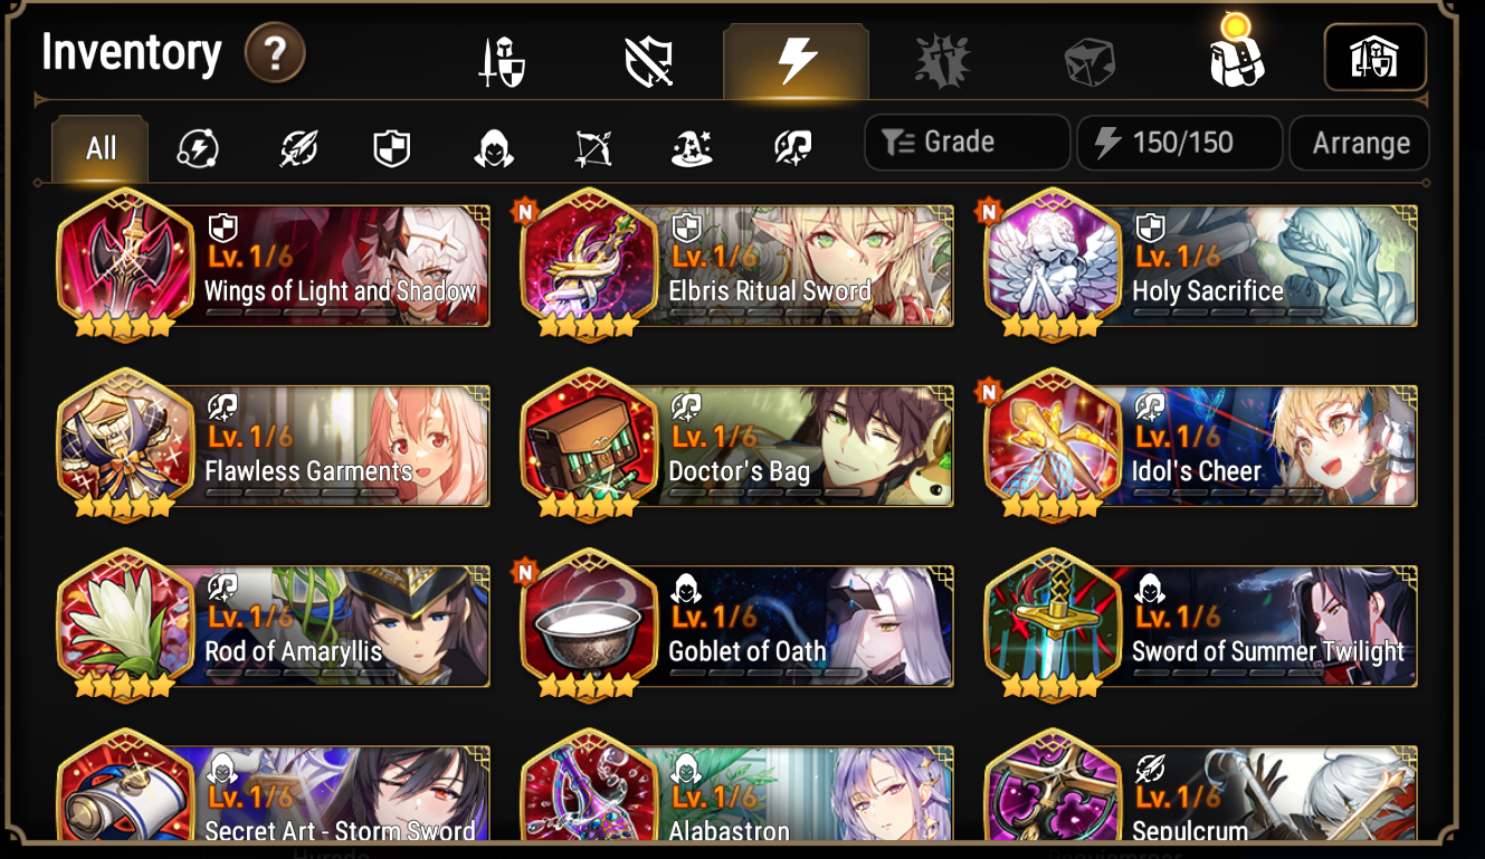Select the Wings of Light and Shadow artifact
Screen dimensions: 1485x859
tap(273, 265)
